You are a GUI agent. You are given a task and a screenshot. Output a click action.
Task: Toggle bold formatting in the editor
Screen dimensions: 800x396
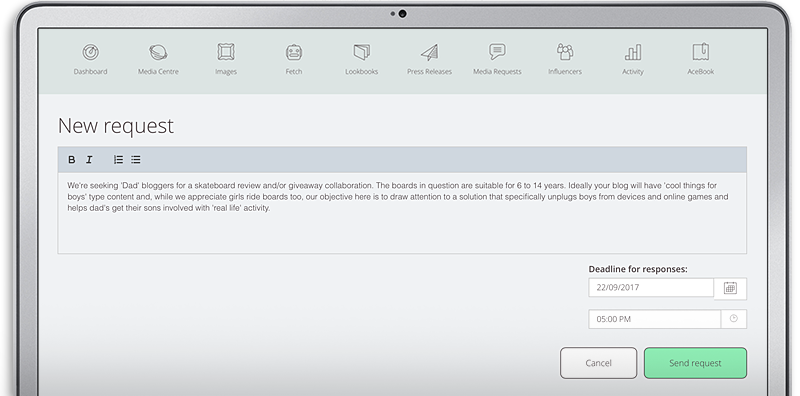(71, 160)
